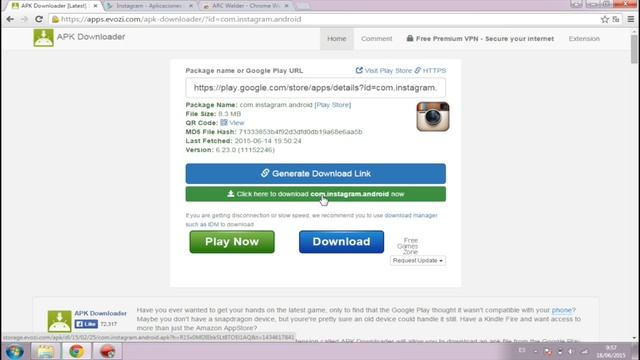Click the green Play Now button
The image size is (640, 360).
pyautogui.click(x=232, y=242)
